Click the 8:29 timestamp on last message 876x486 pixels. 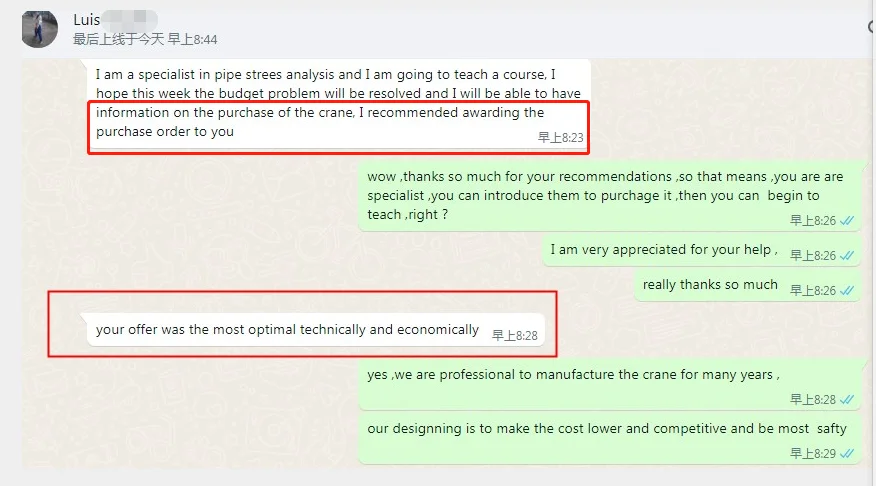812,454
